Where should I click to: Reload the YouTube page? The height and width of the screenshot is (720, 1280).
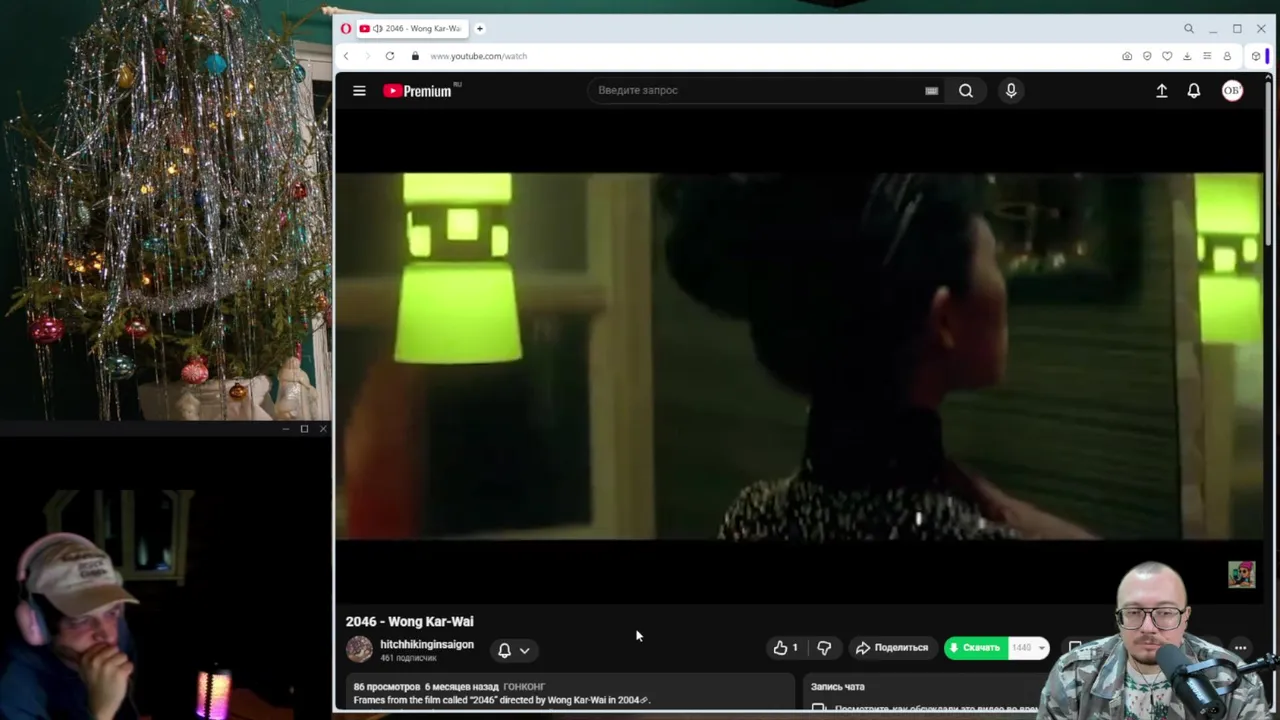(x=390, y=56)
